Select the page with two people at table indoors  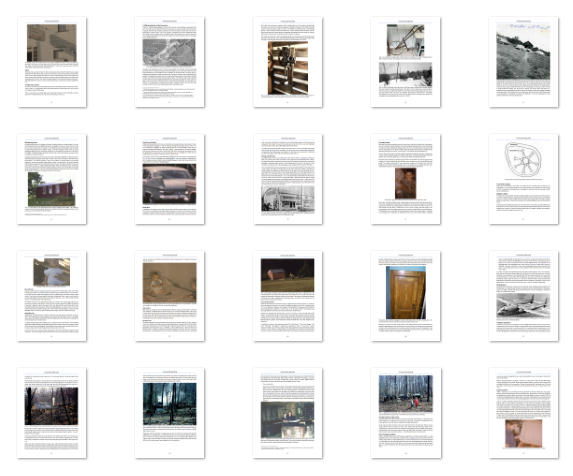click(288, 413)
